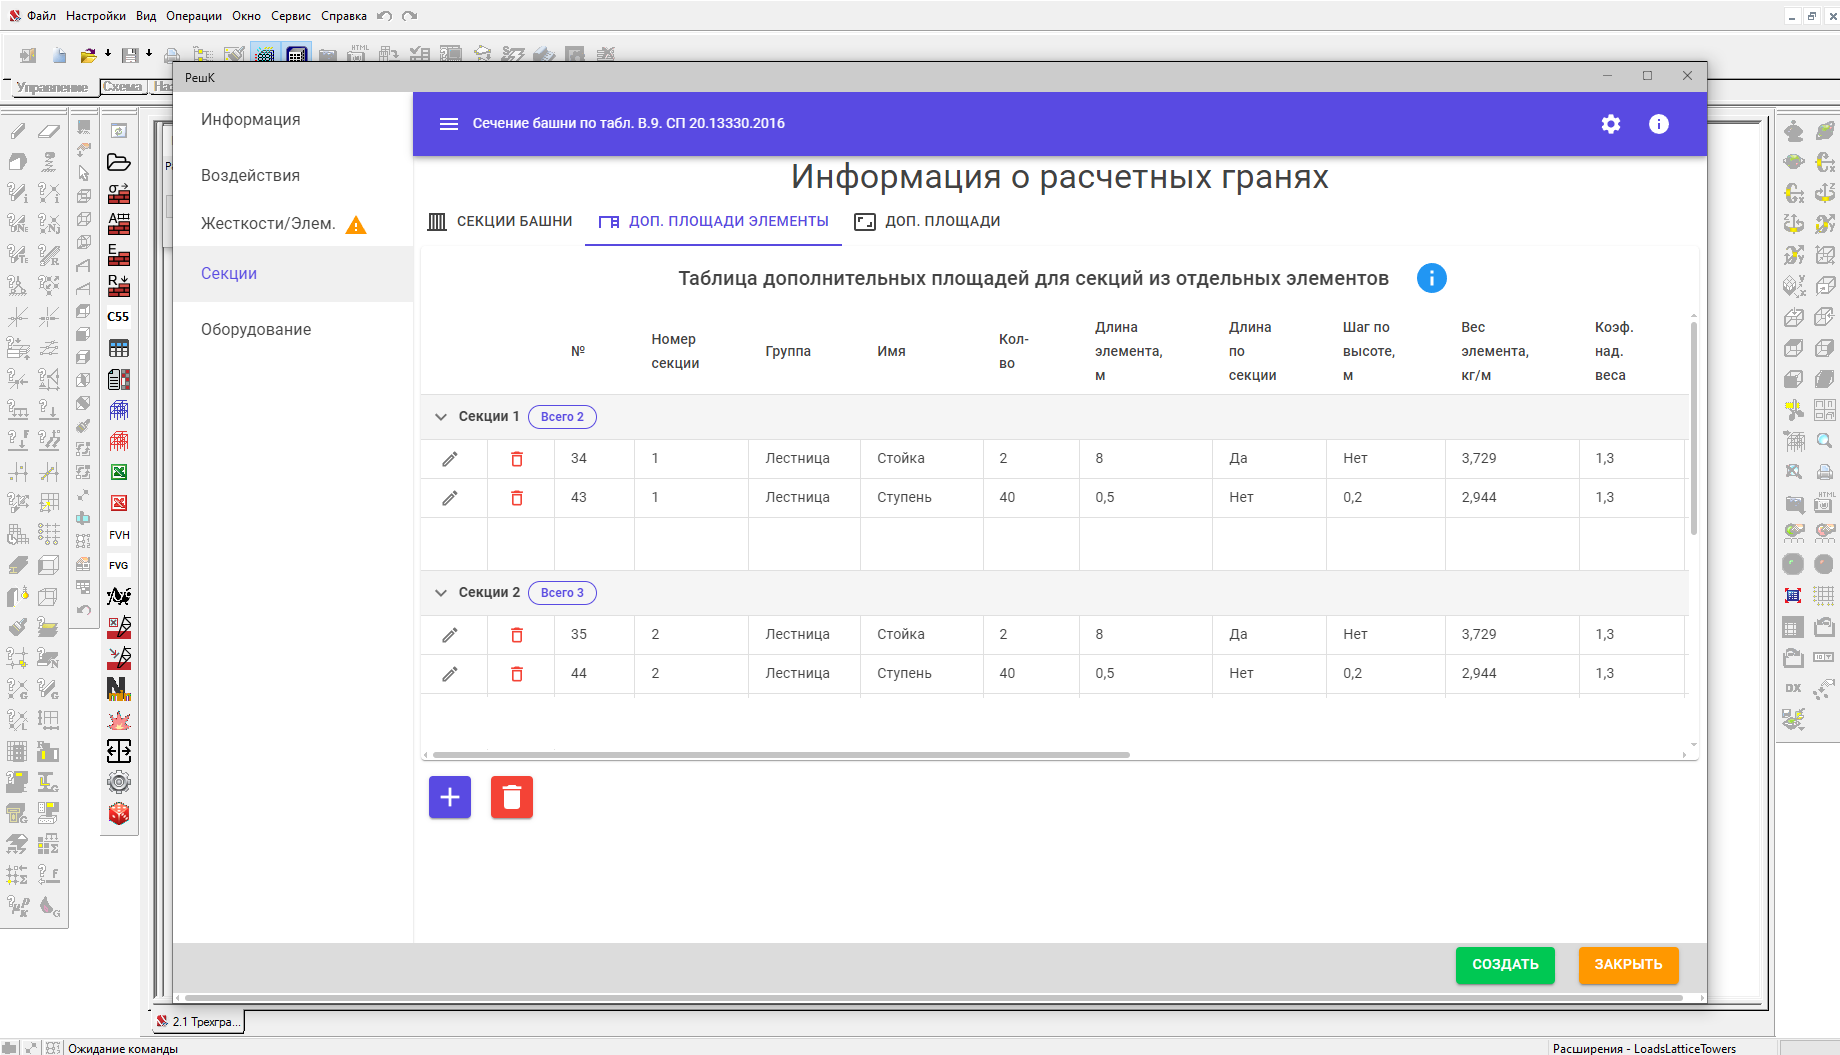1840x1055 pixels.
Task: Collapse the Секции 2 group
Action: (441, 593)
